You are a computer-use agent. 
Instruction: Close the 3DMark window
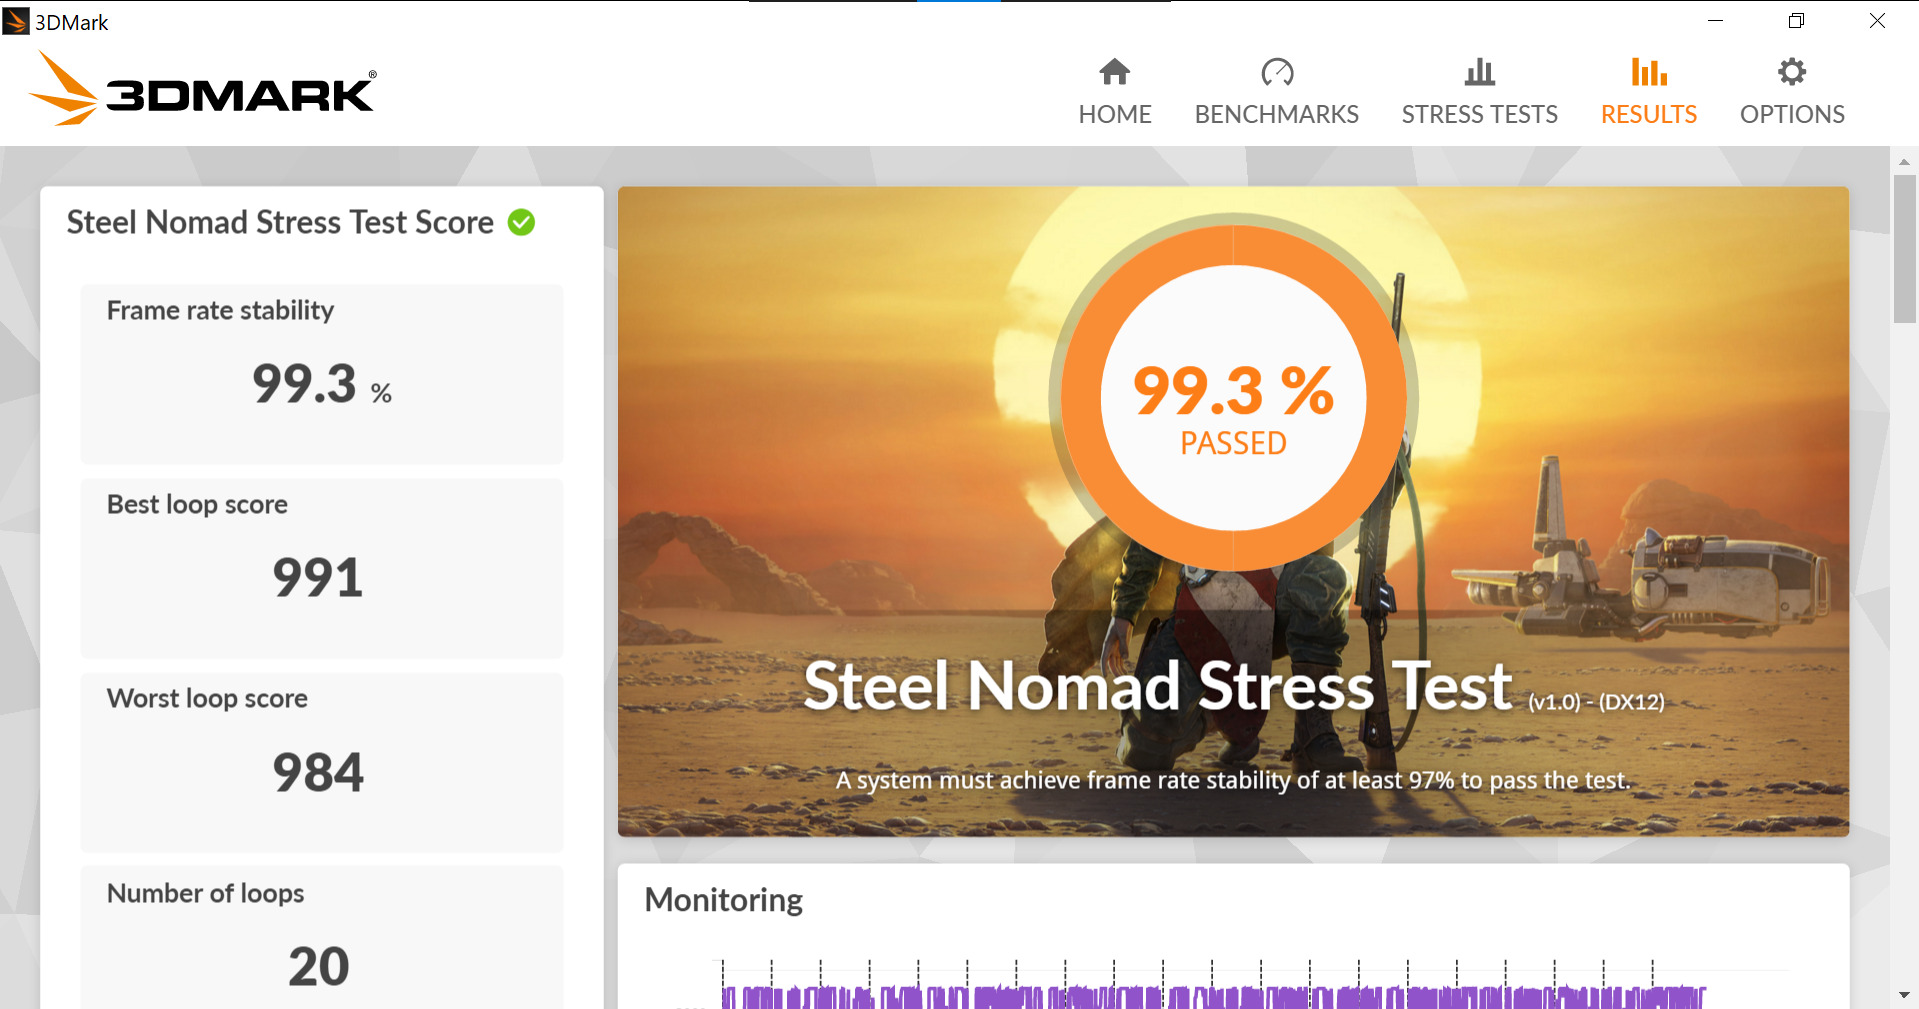[x=1878, y=21]
